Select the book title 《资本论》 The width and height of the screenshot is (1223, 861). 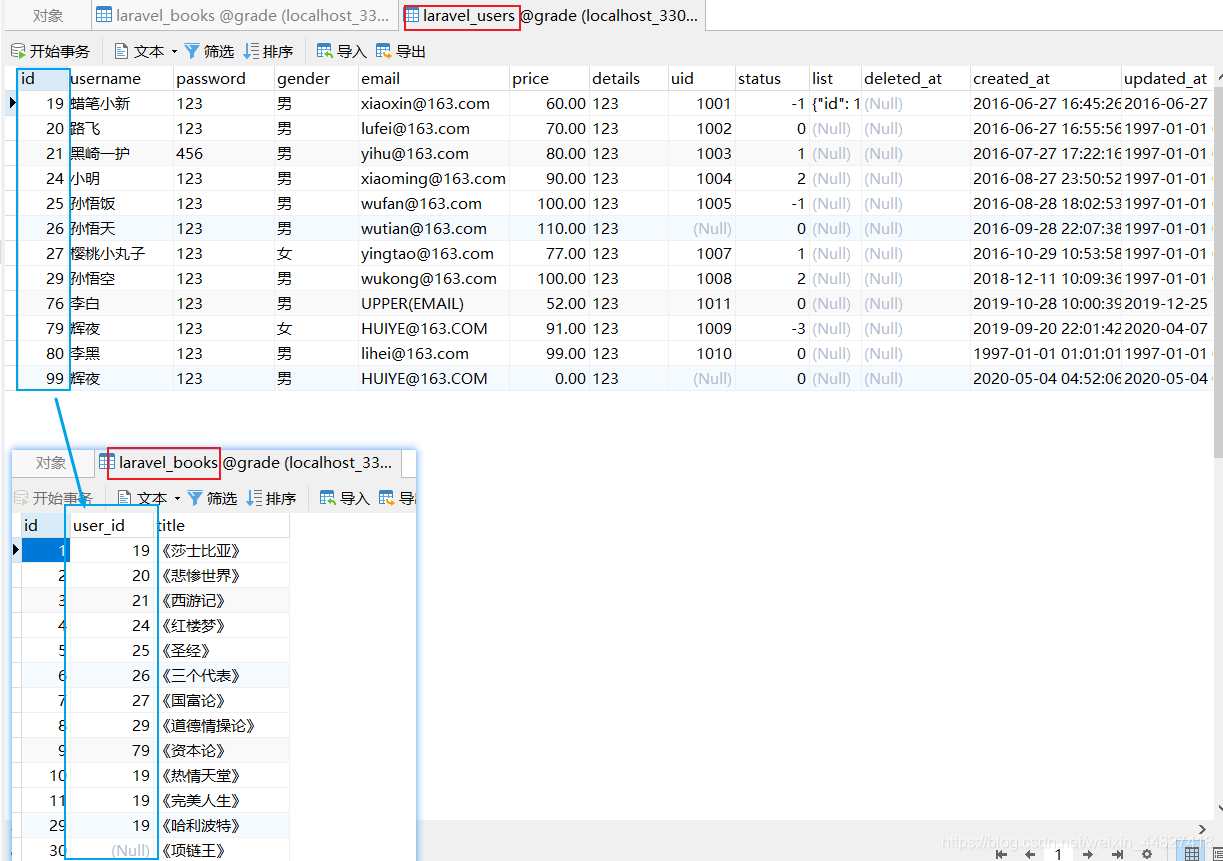(x=222, y=750)
